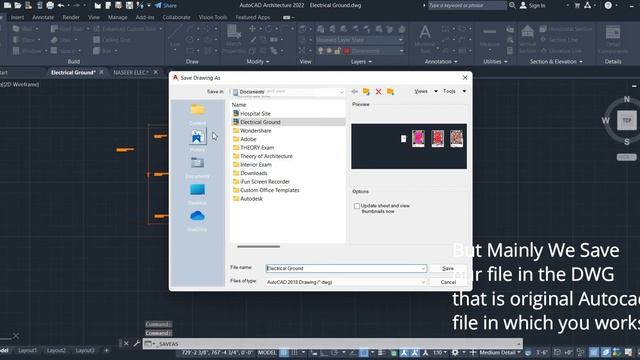The height and width of the screenshot is (360, 640).
Task: Open the Render ribbon tab
Action: 71,18
